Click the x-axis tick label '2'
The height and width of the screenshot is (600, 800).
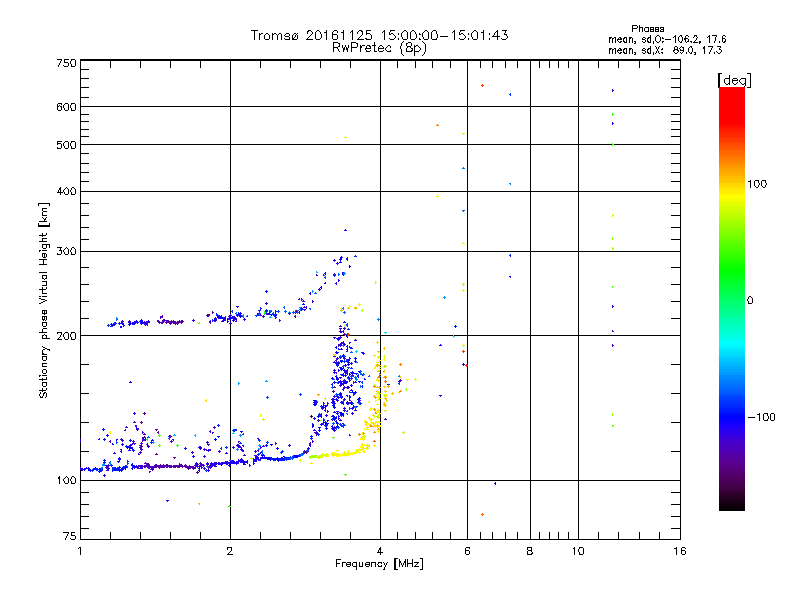click(x=230, y=551)
